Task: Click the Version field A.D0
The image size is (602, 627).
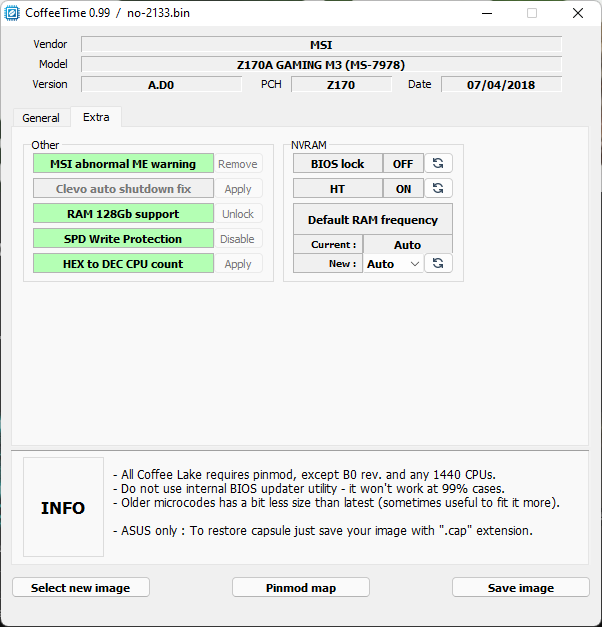Action: tap(161, 84)
